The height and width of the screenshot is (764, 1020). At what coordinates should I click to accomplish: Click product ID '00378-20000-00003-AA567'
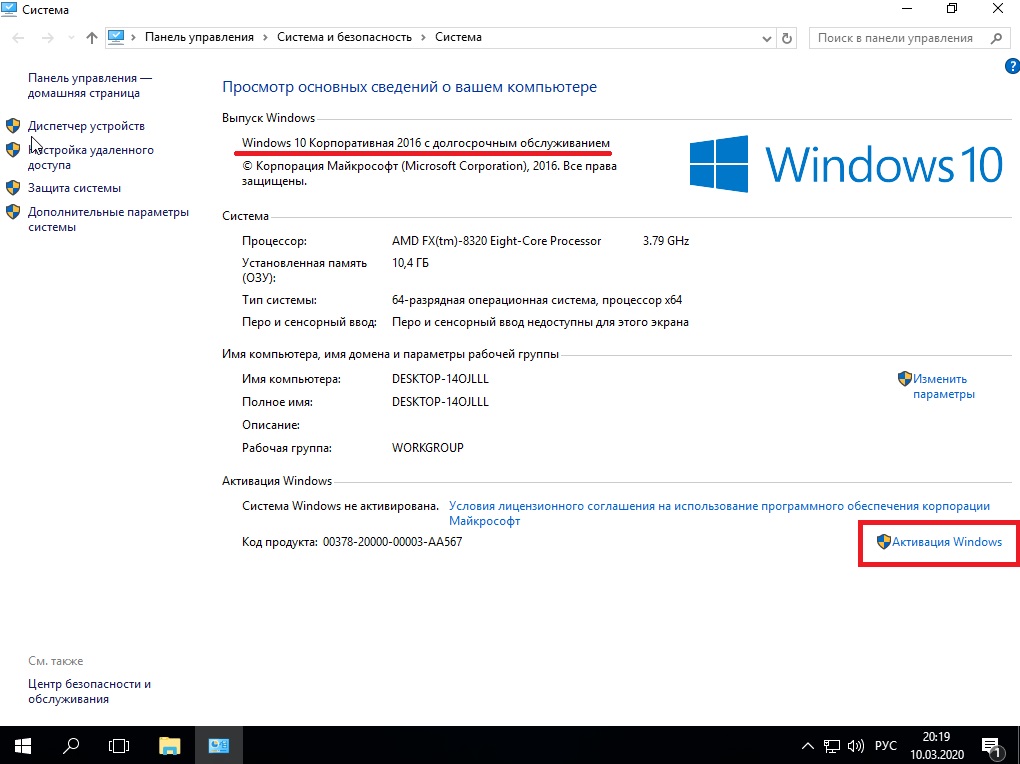(392, 541)
